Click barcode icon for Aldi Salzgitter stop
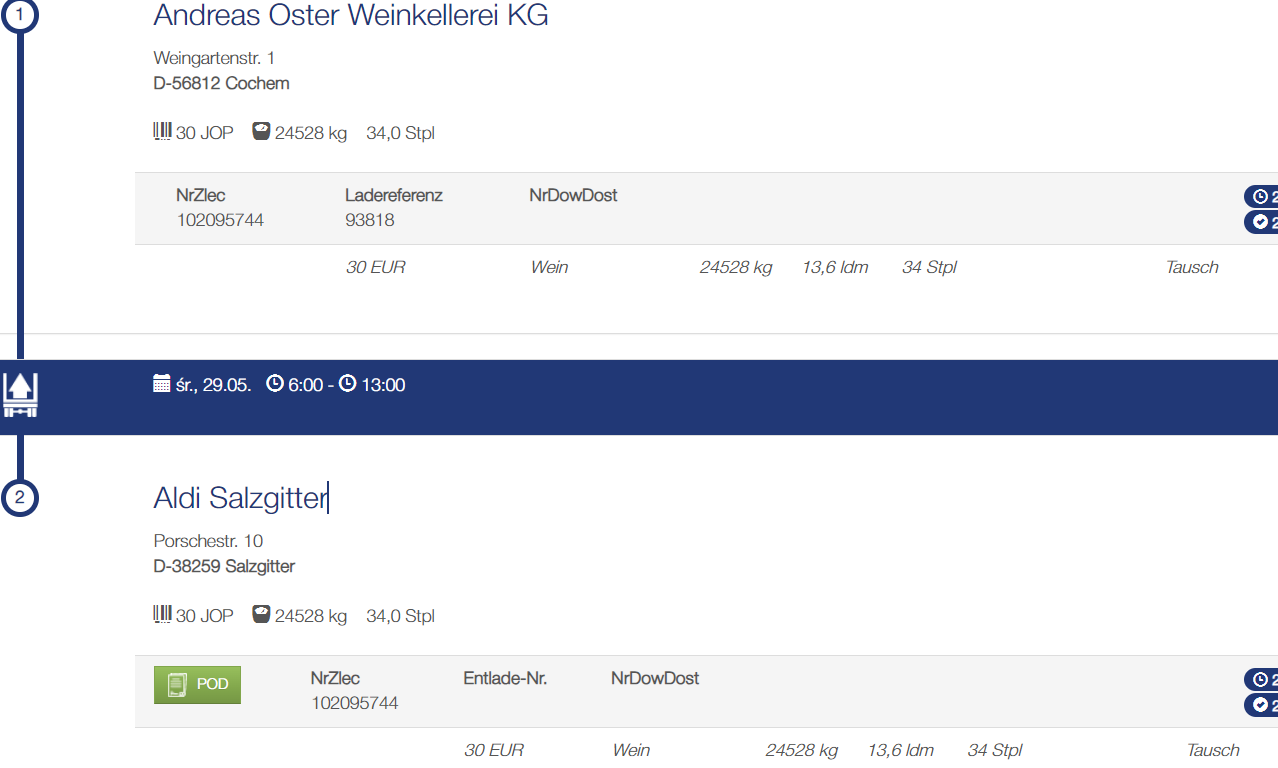The image size is (1278, 768). 162,615
